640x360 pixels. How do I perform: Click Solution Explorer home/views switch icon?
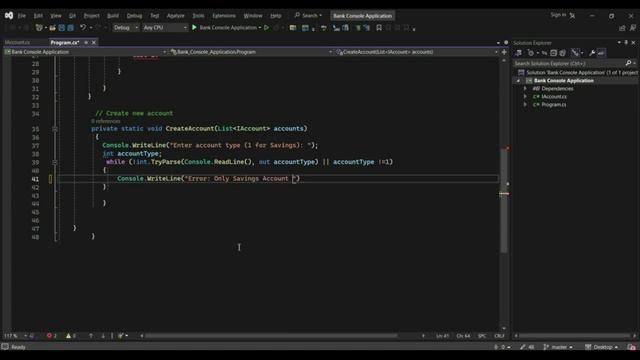pos(518,53)
